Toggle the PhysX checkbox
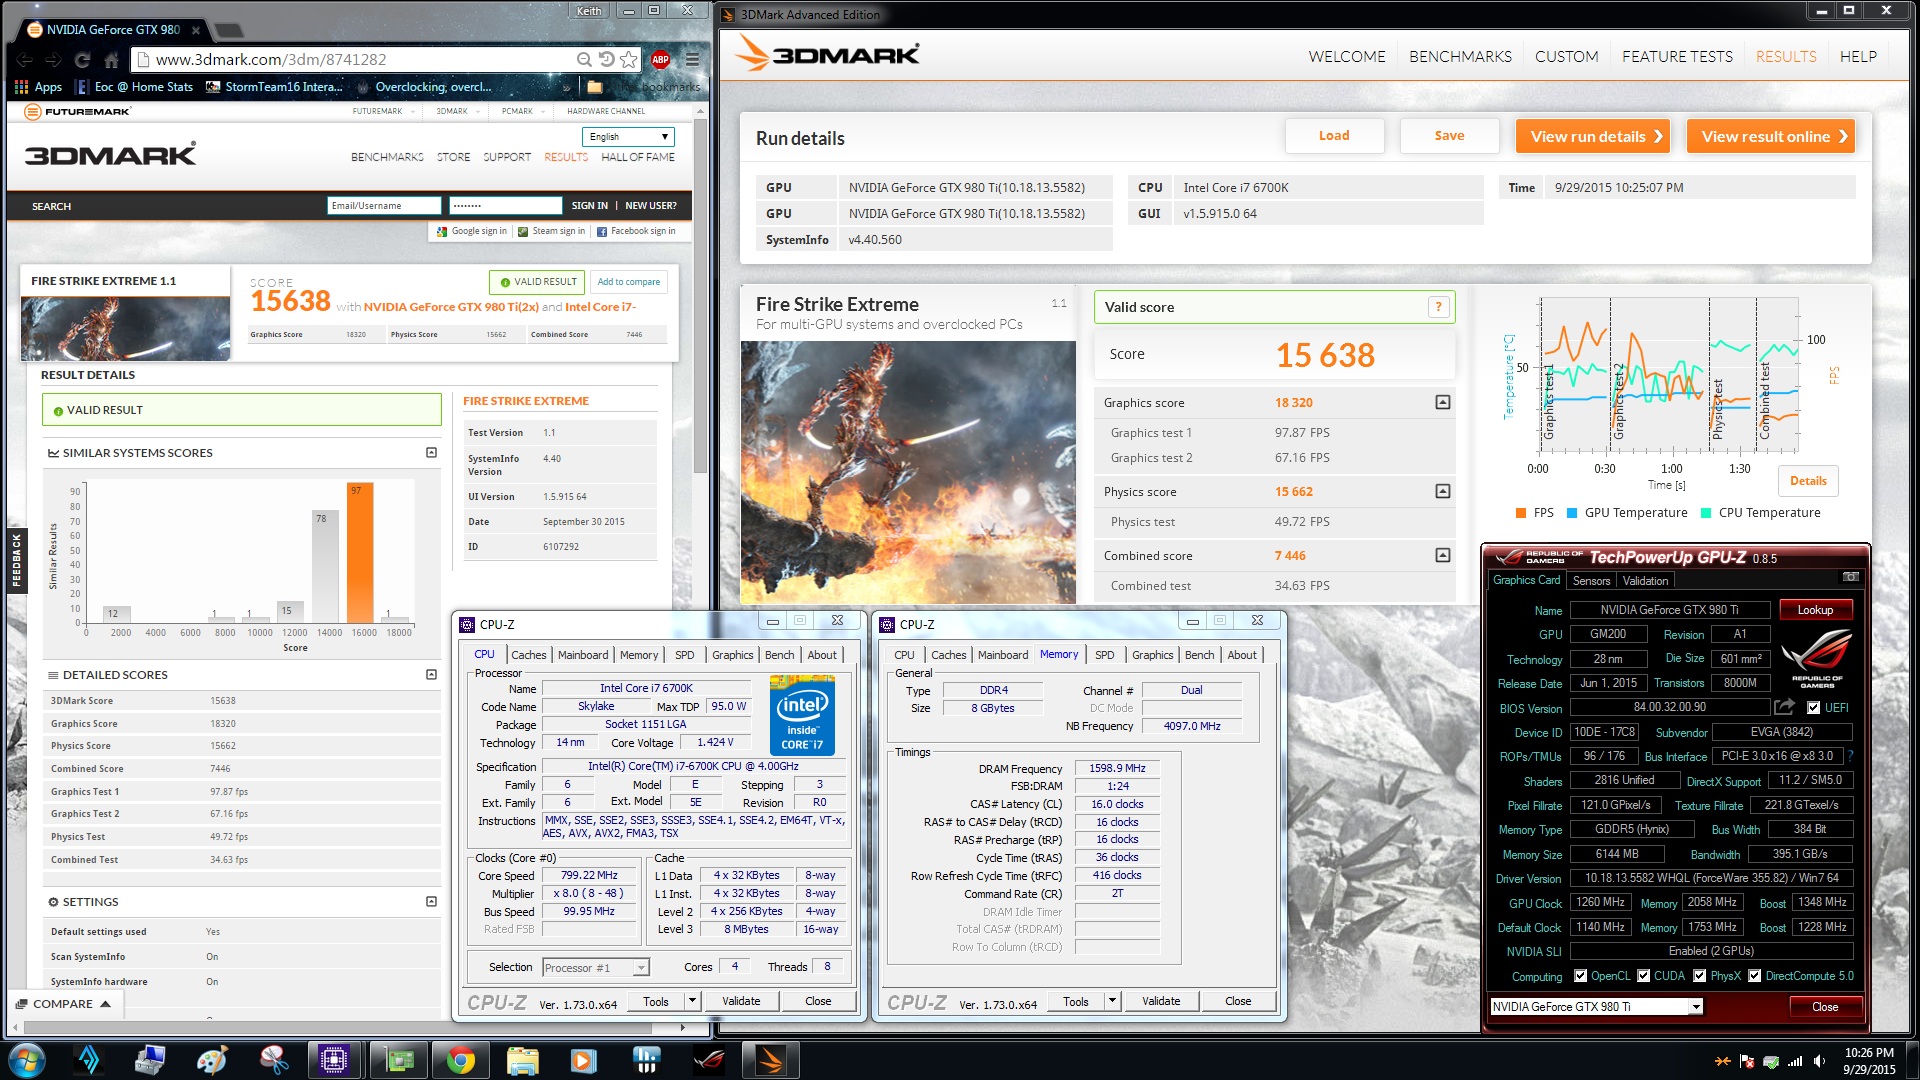The image size is (1920, 1080). [x=1699, y=976]
